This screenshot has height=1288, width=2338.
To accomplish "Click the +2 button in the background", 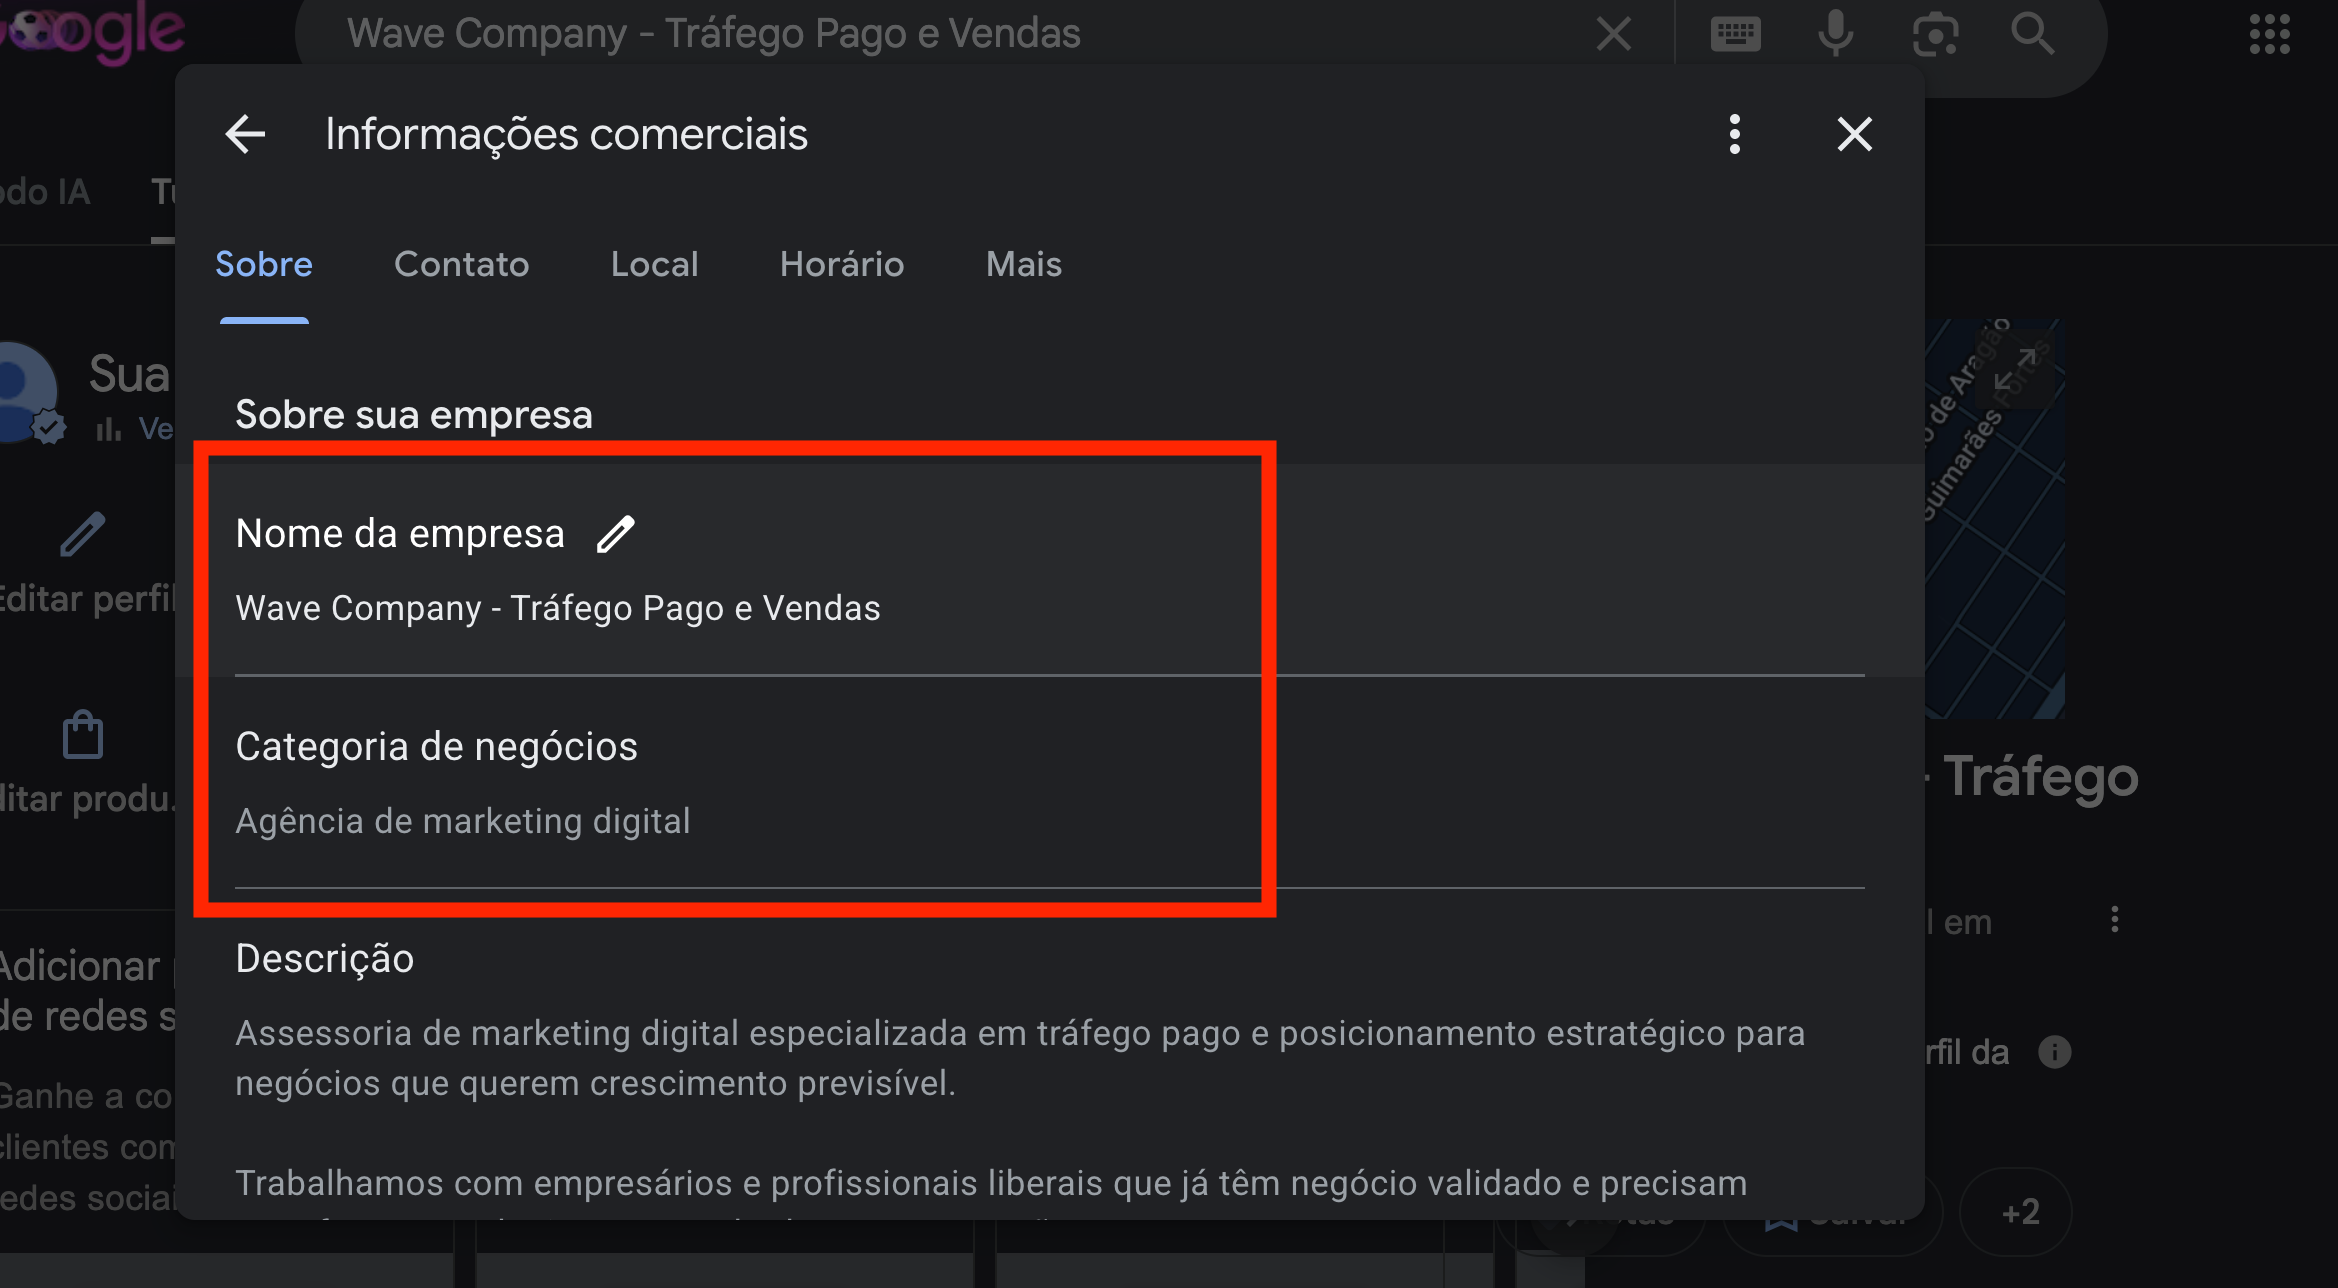I will click(2016, 1212).
